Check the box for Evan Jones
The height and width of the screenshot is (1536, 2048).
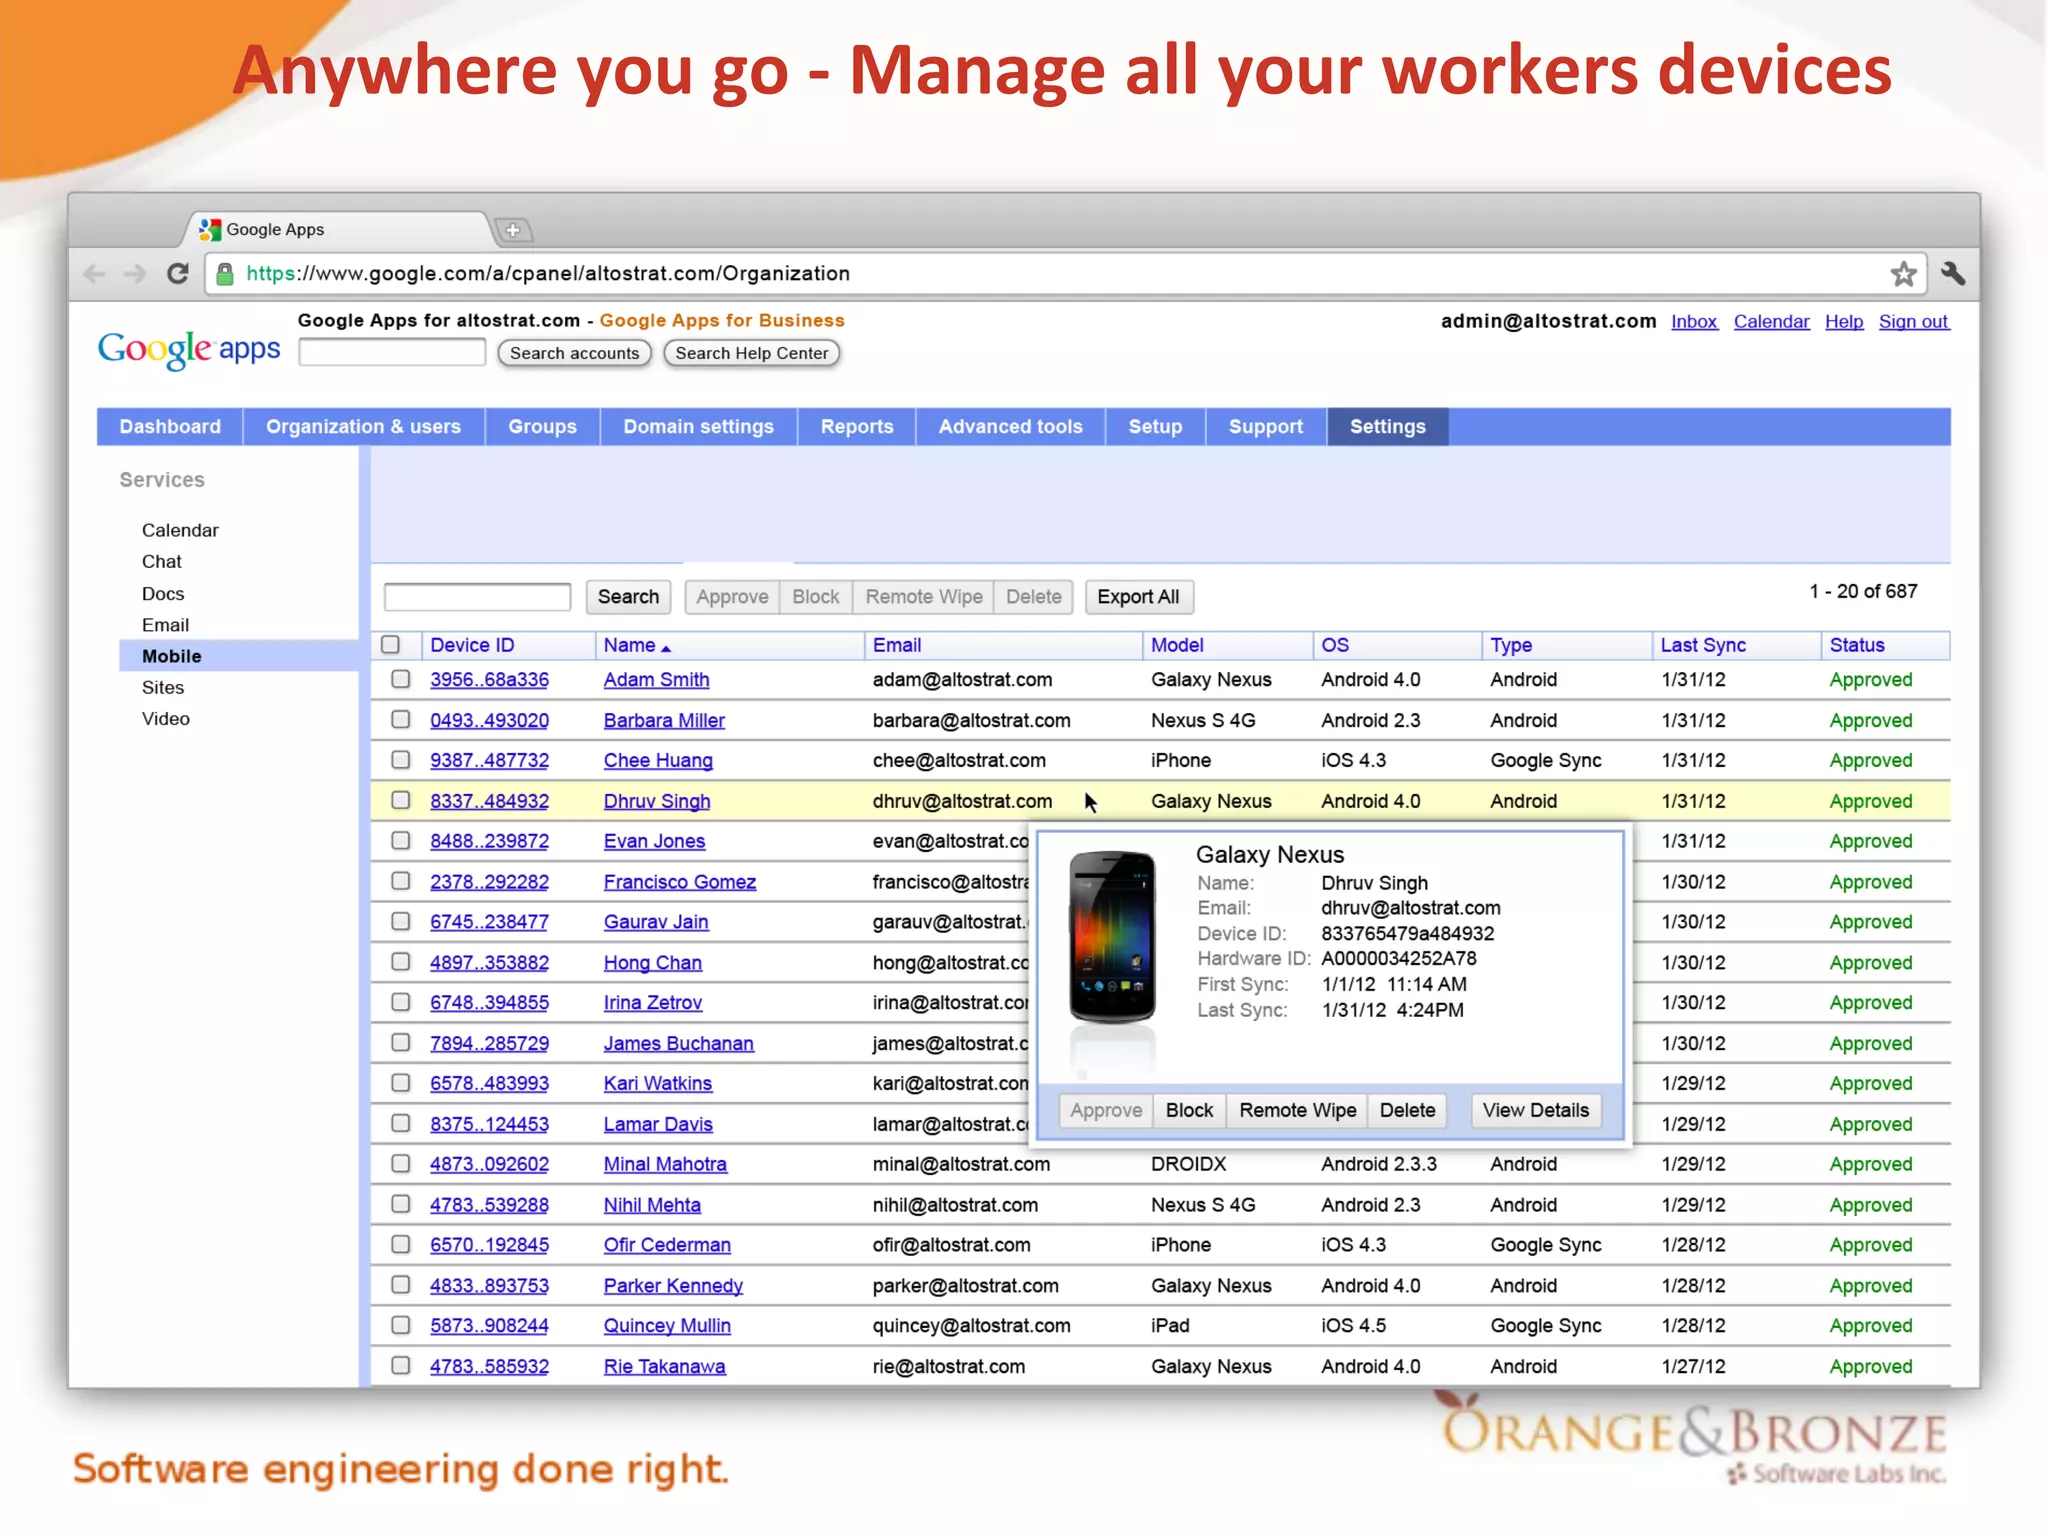[x=401, y=840]
